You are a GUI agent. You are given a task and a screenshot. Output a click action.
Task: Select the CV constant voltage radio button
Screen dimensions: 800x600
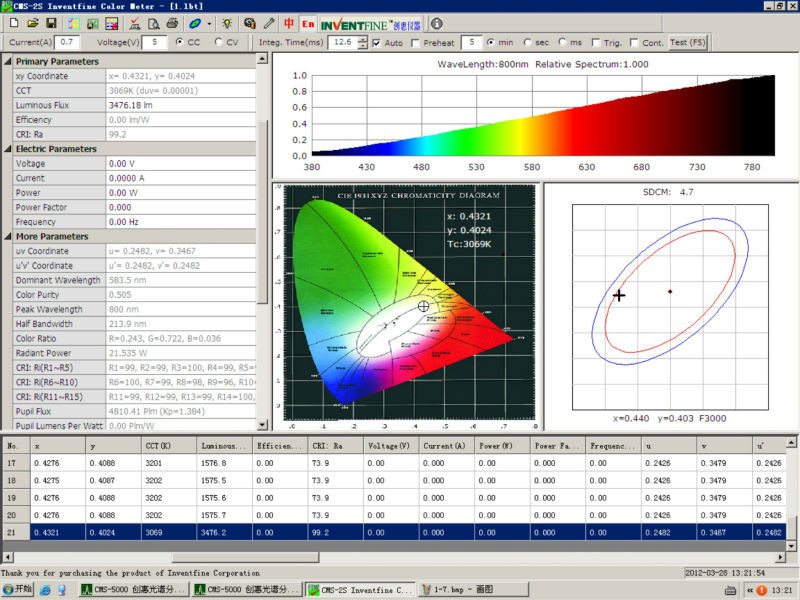click(219, 42)
